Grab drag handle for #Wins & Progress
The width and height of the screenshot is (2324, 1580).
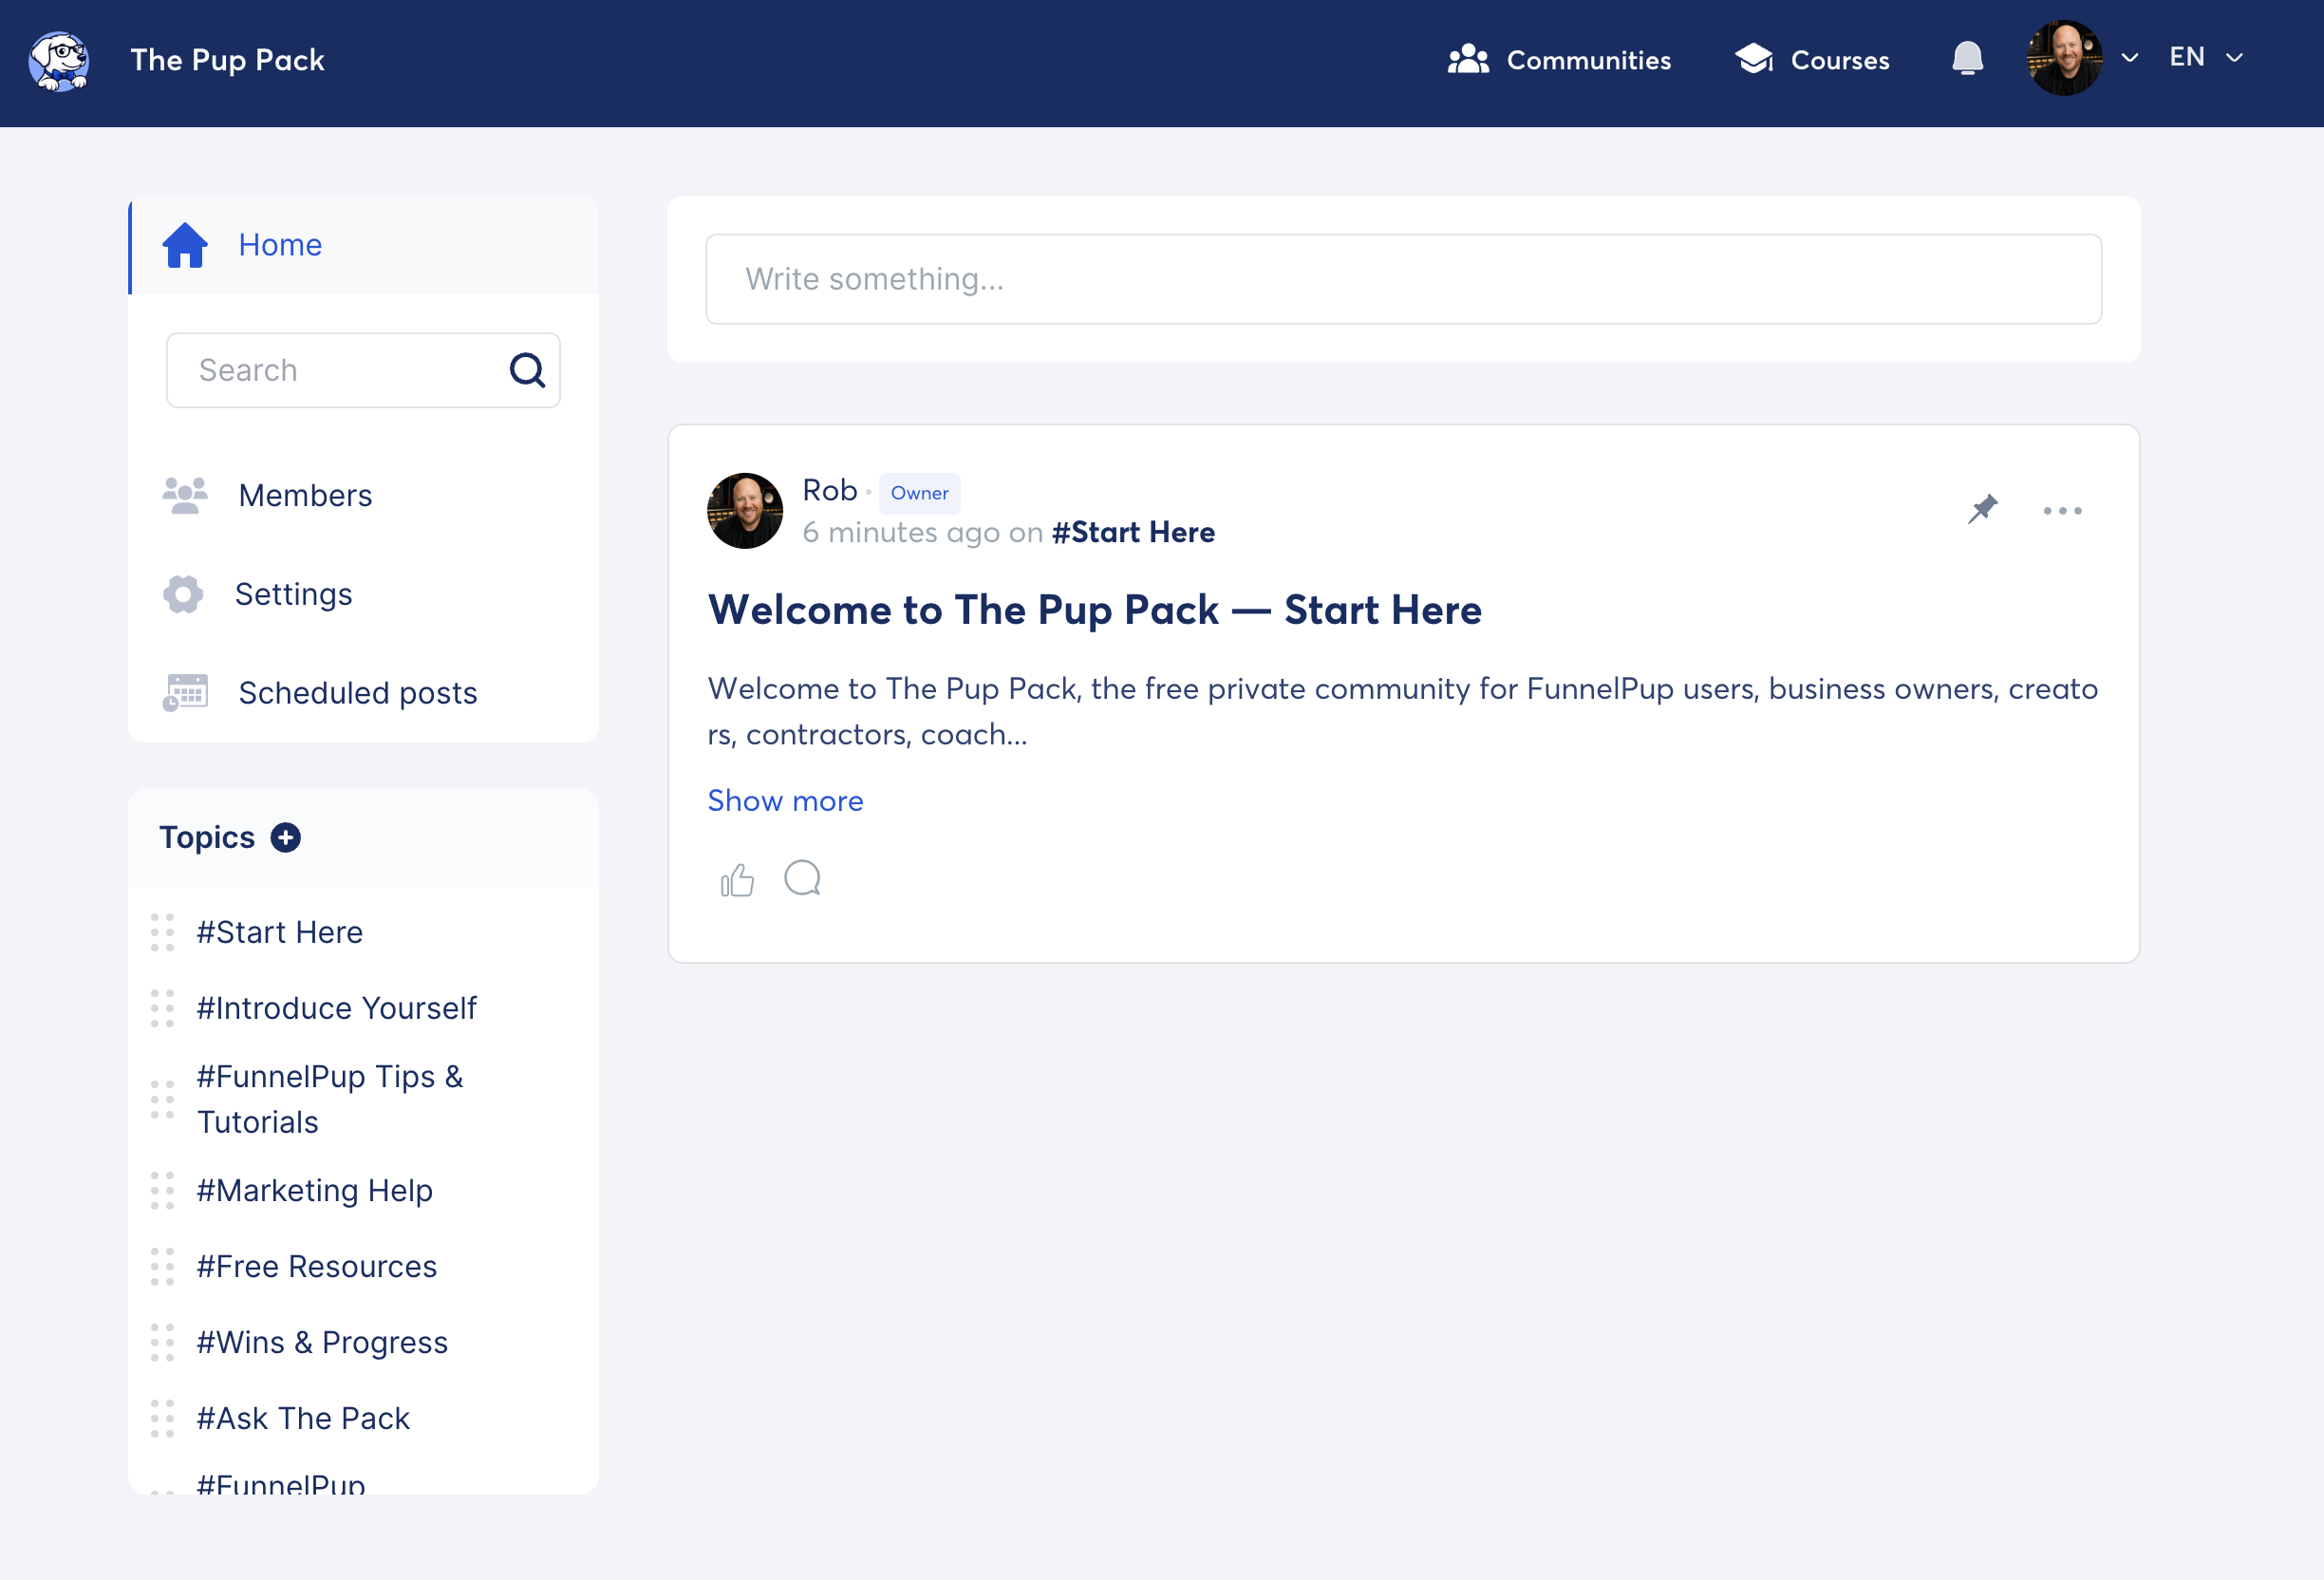click(162, 1342)
